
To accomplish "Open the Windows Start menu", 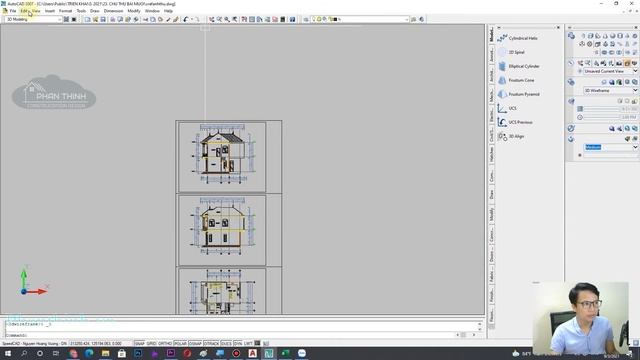I will click(x=8, y=353).
